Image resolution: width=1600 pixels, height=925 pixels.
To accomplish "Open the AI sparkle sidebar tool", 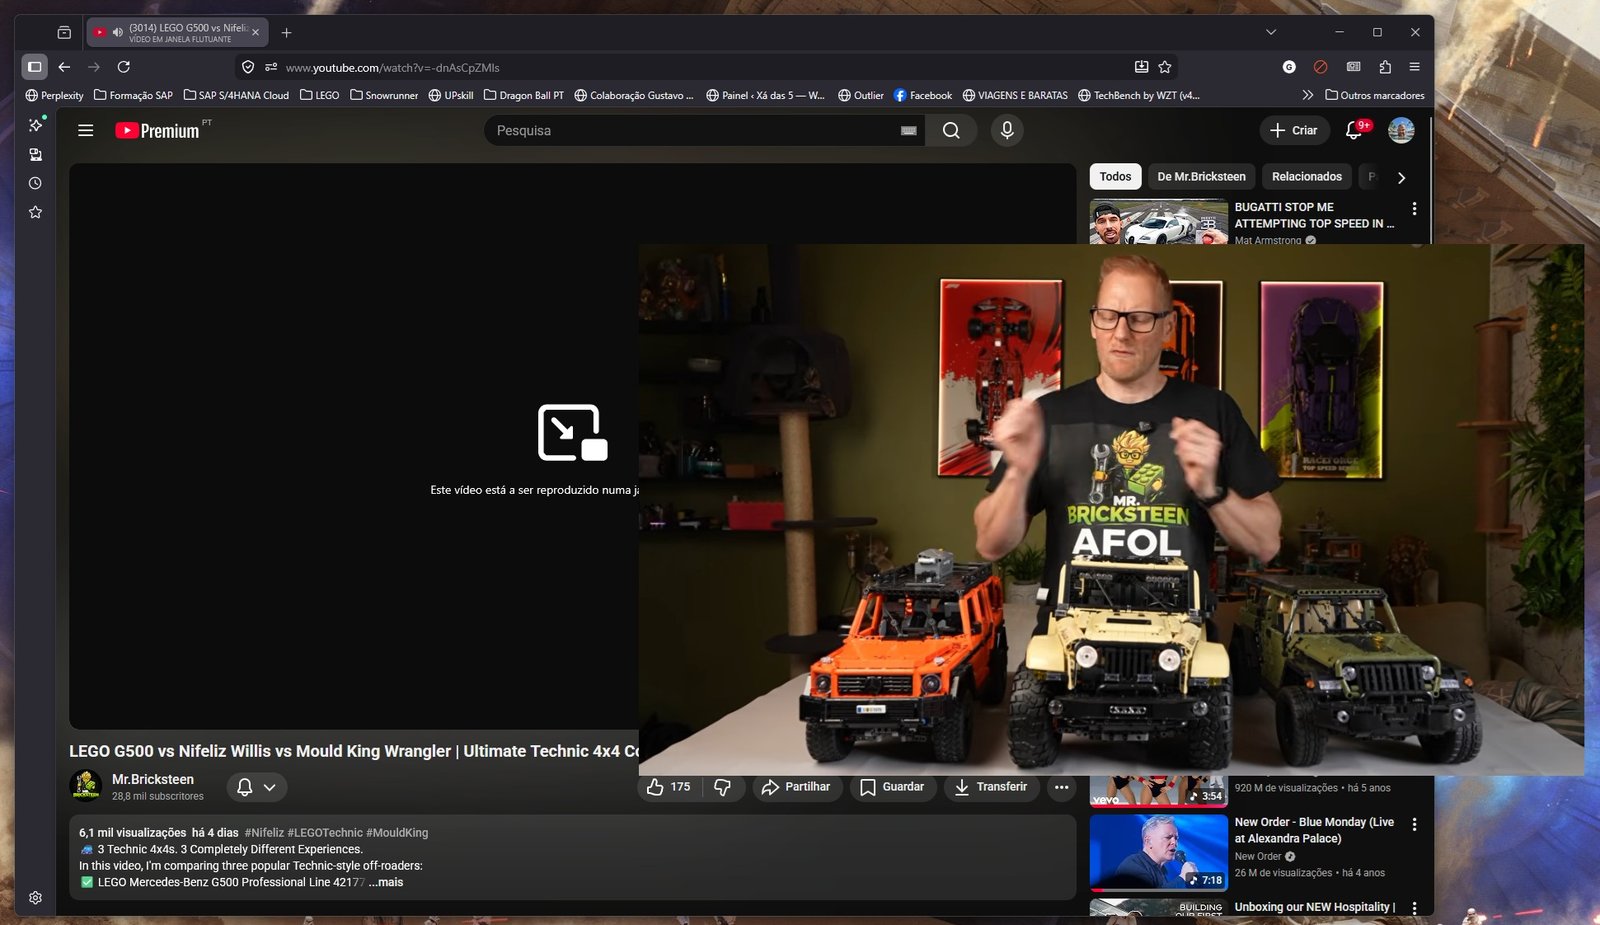I will tap(36, 125).
